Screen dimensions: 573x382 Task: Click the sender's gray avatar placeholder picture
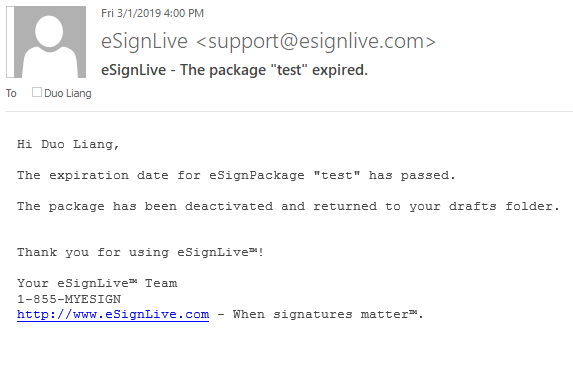50,42
